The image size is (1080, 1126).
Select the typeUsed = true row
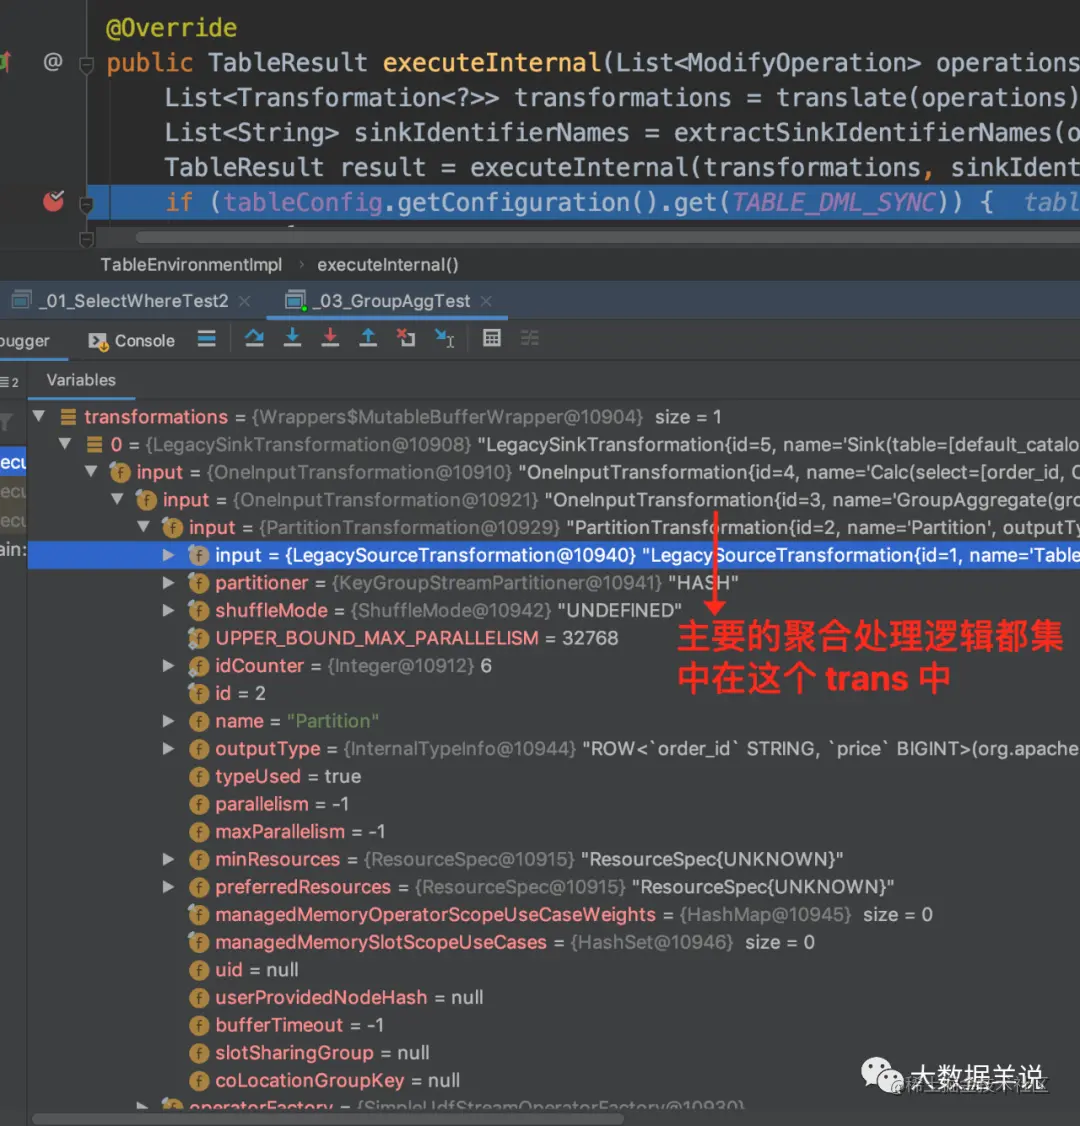[x=553, y=776]
